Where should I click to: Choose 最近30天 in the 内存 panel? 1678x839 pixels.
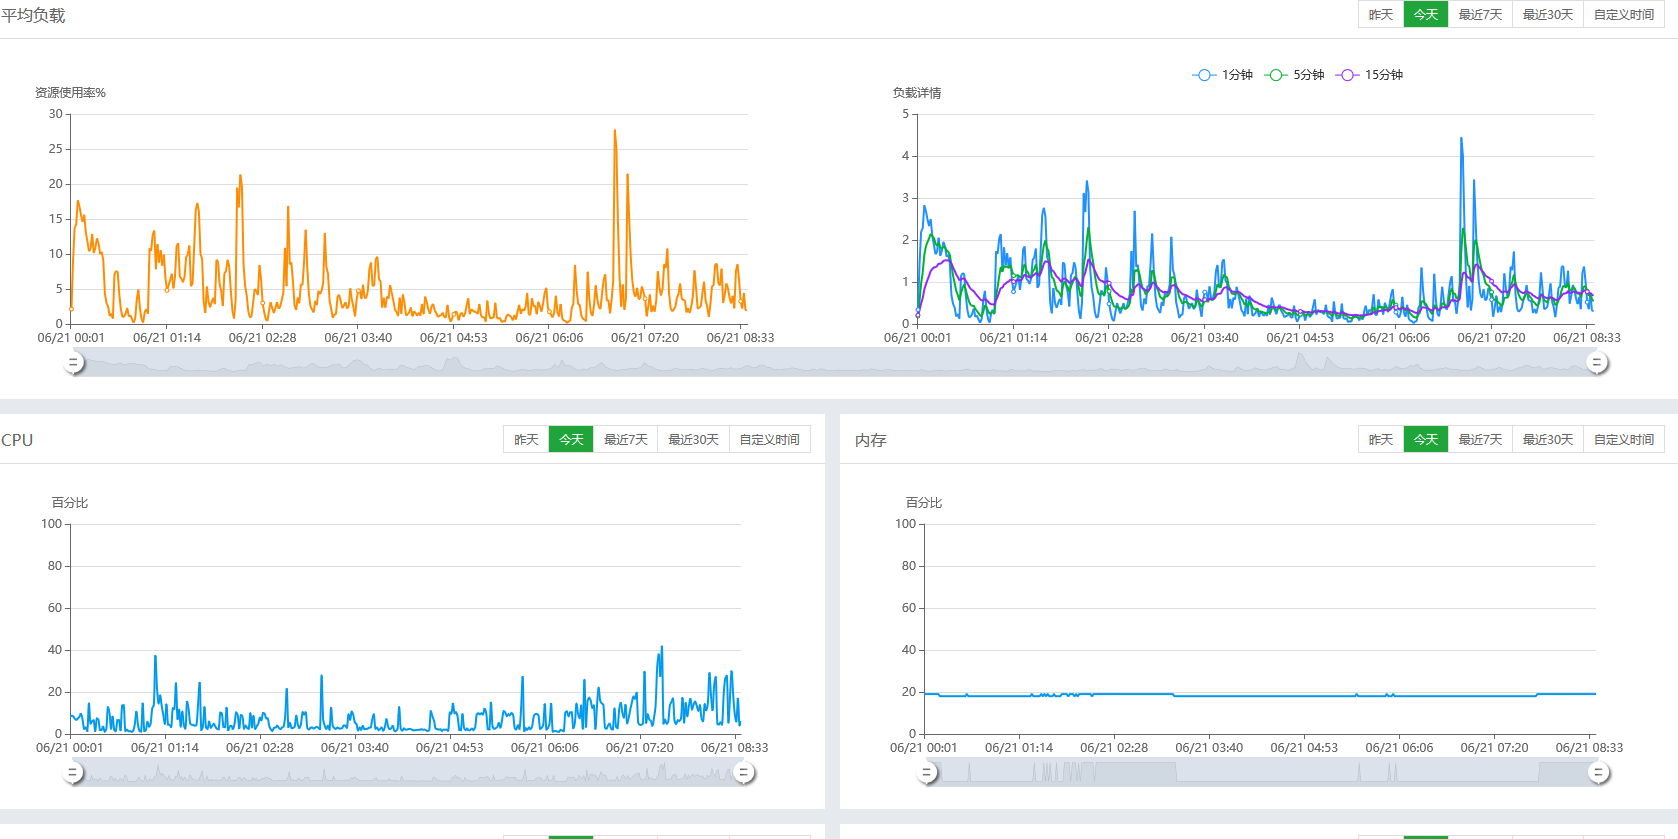pyautogui.click(x=1548, y=440)
